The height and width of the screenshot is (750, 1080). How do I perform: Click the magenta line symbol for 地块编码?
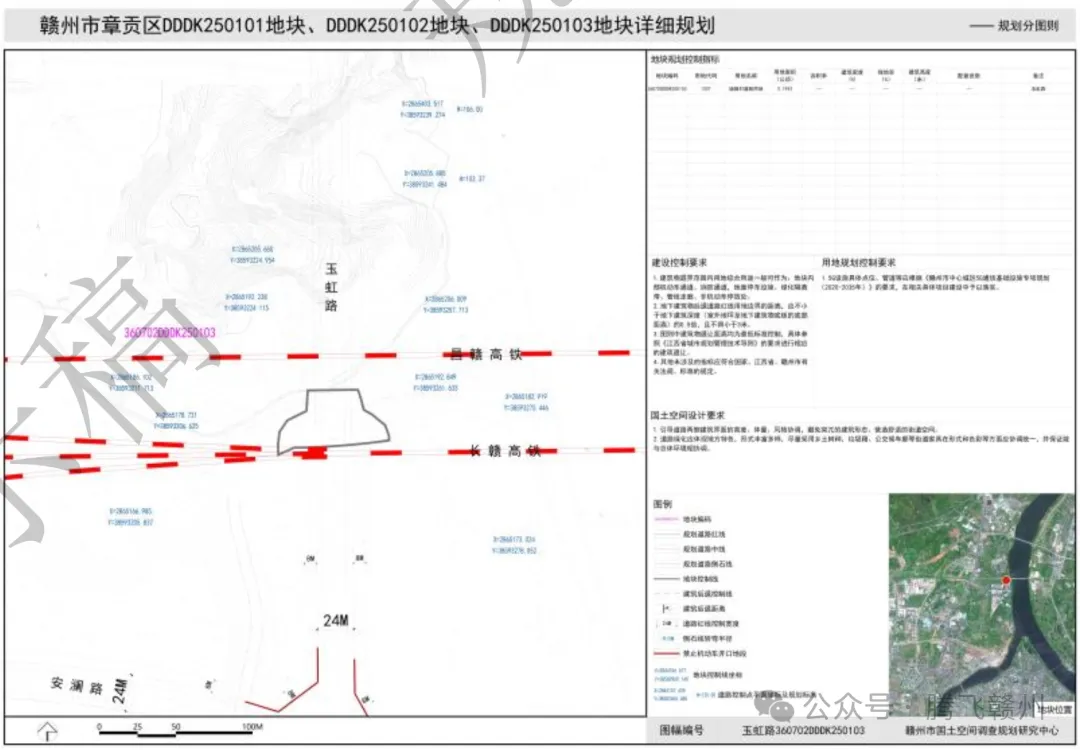click(x=665, y=519)
